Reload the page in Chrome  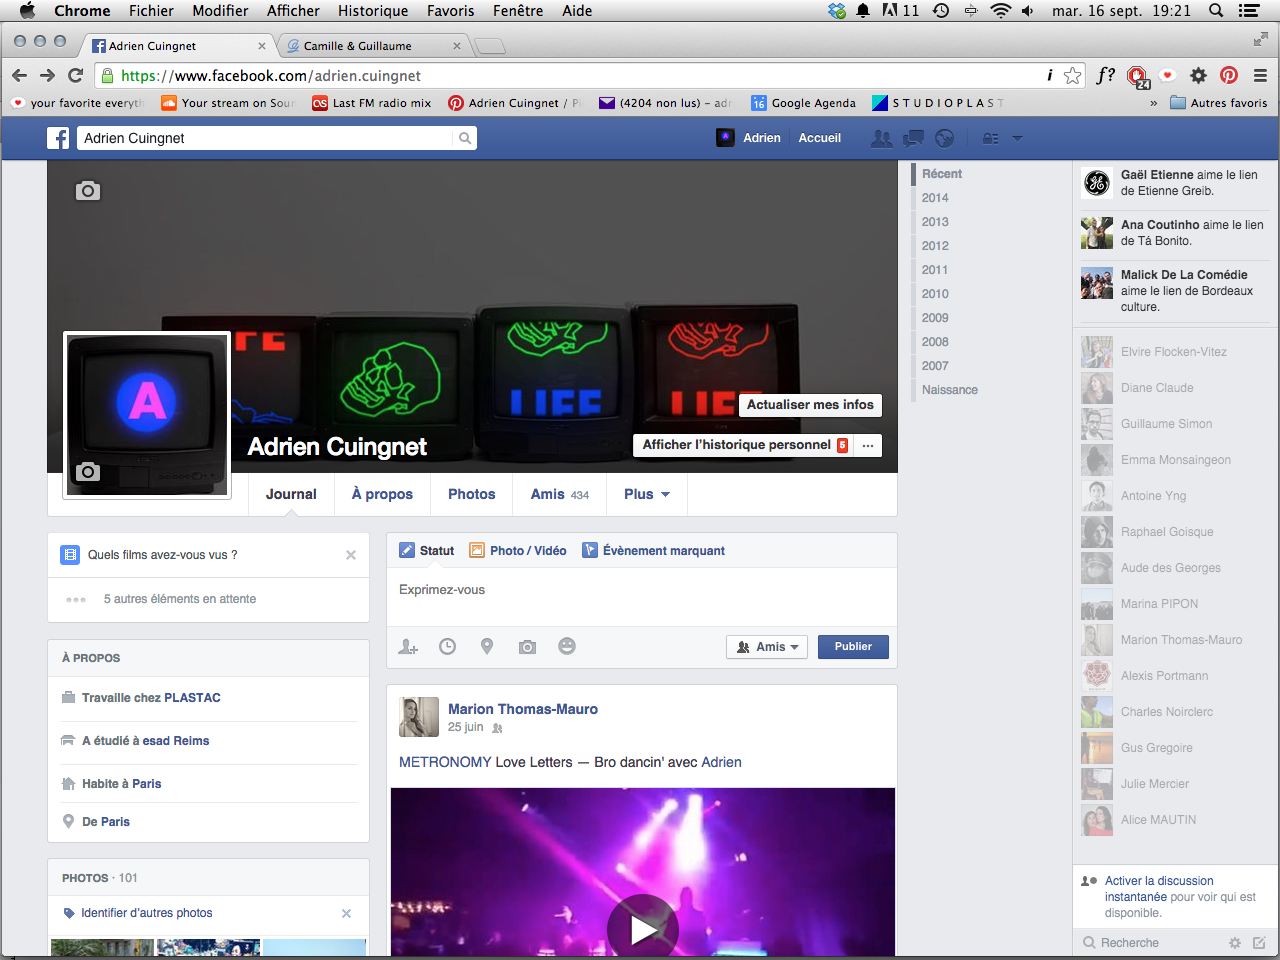pos(75,75)
